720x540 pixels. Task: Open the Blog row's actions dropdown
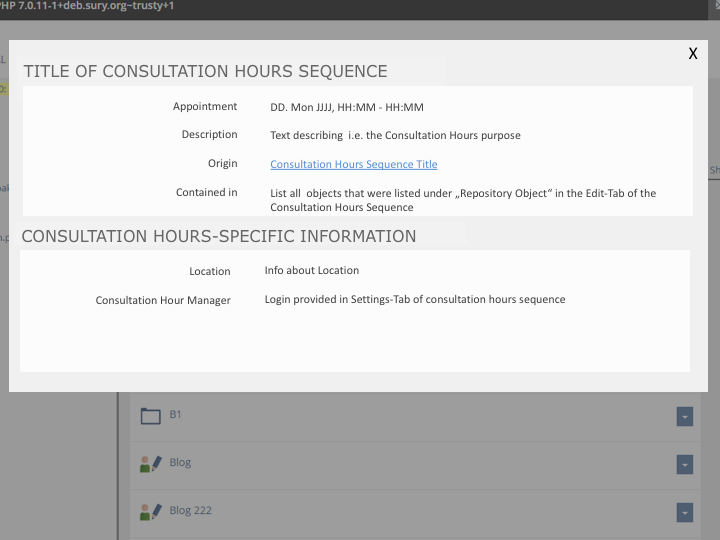(x=684, y=464)
